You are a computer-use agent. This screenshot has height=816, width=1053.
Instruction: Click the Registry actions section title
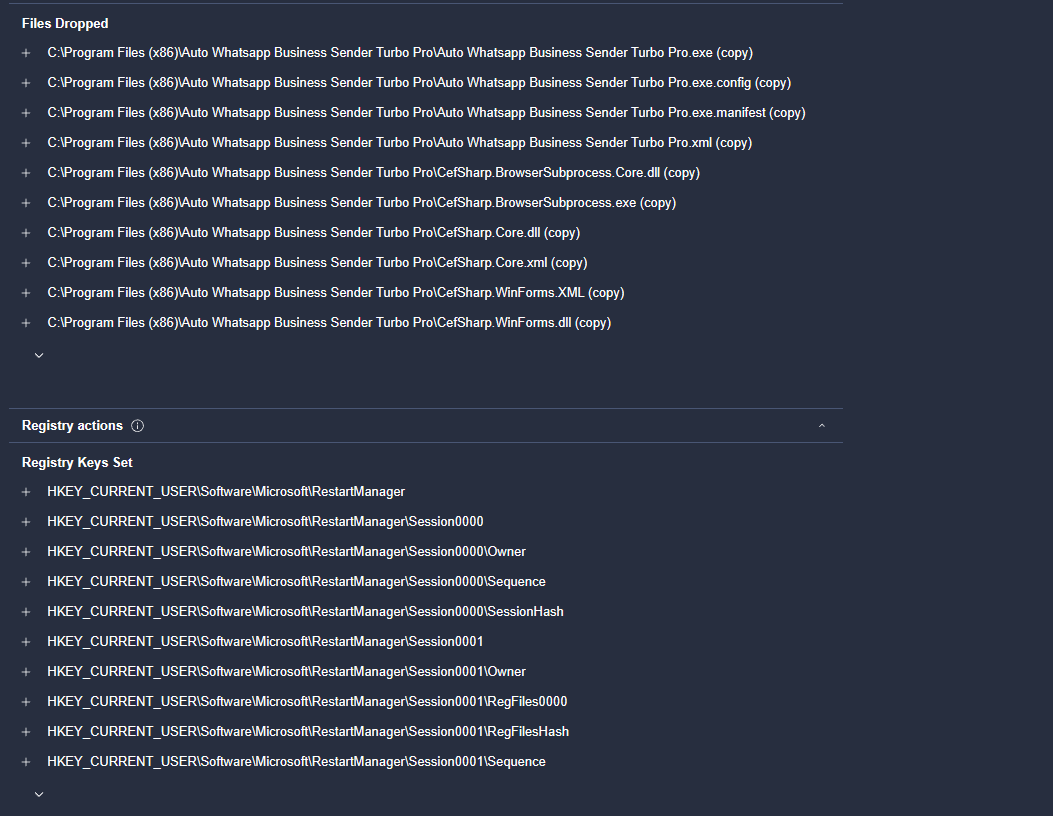[73, 426]
